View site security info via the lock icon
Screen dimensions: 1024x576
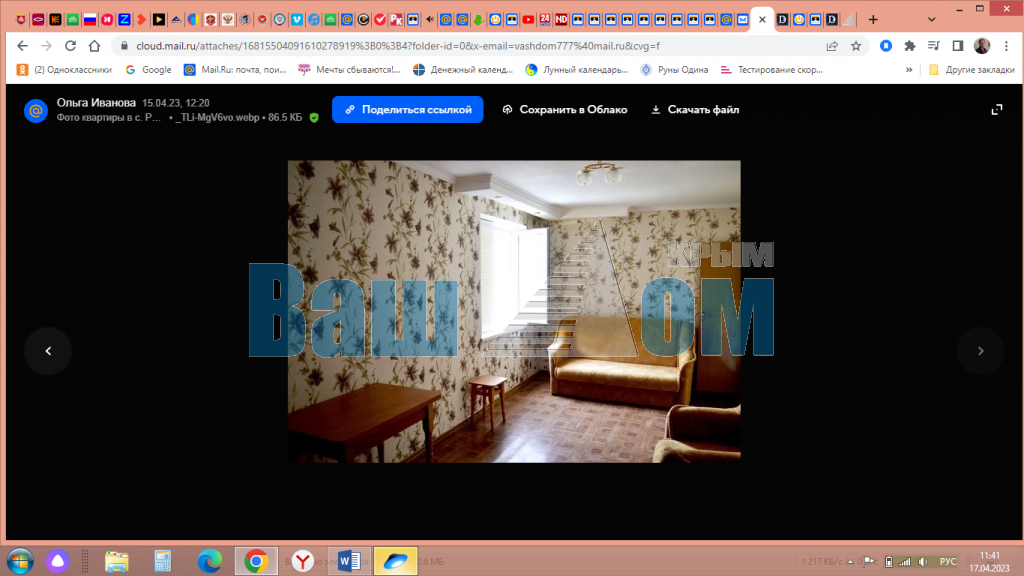click(124, 46)
